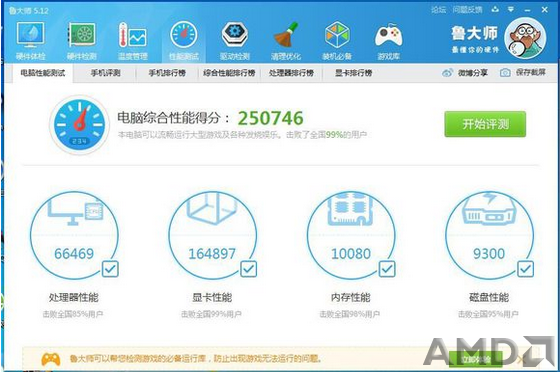
Task: Toggle the 磁盘性能 checkbox
Action: [x=525, y=269]
